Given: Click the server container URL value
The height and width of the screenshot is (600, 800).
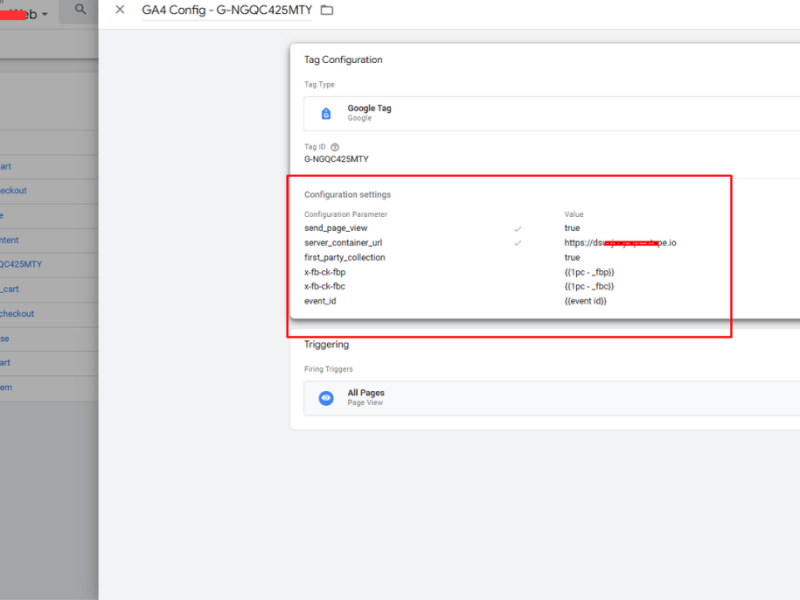Looking at the screenshot, I should pos(620,243).
